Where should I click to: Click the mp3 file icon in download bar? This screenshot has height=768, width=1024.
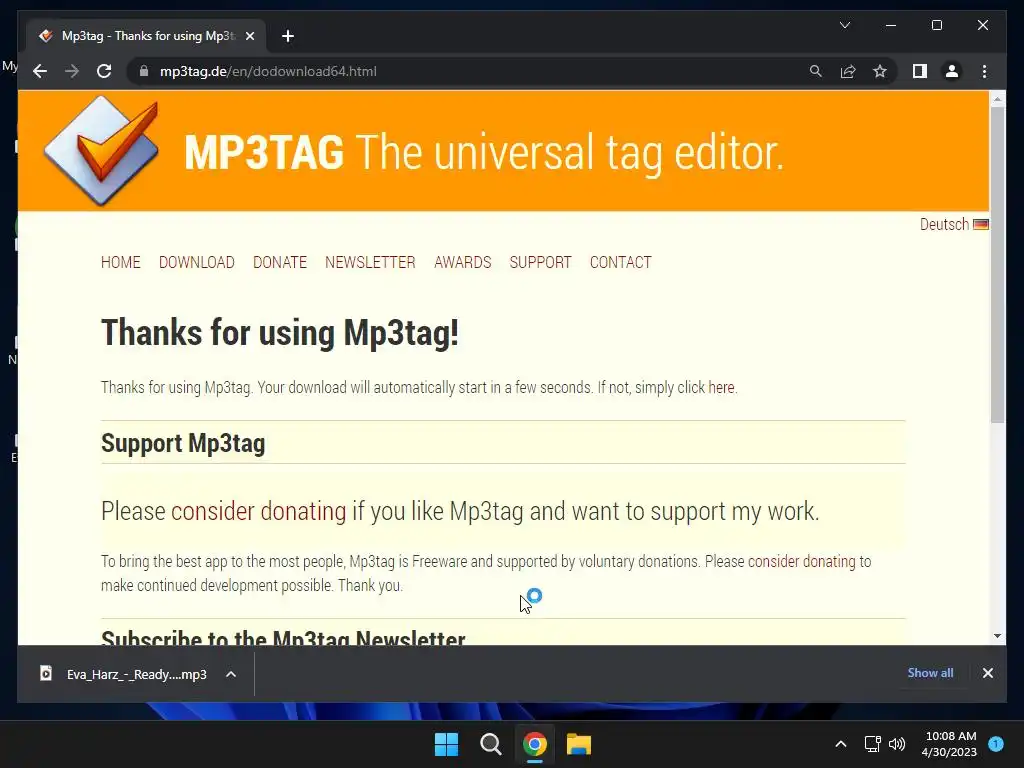46,673
